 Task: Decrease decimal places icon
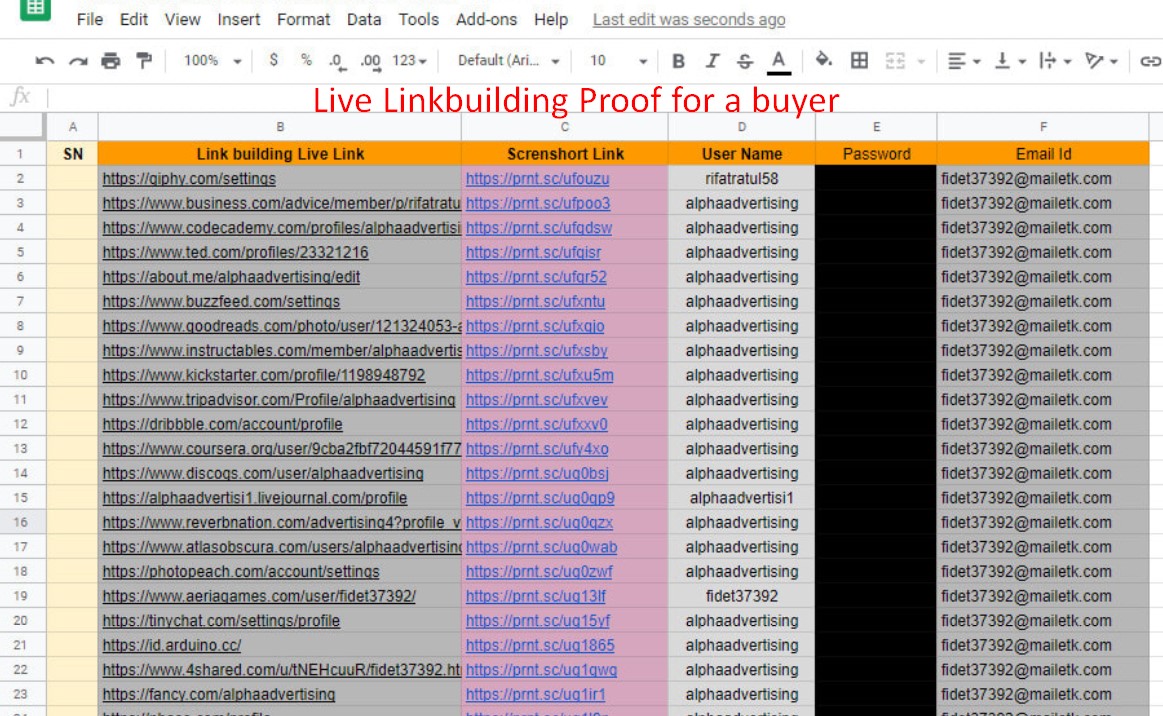[x=337, y=61]
